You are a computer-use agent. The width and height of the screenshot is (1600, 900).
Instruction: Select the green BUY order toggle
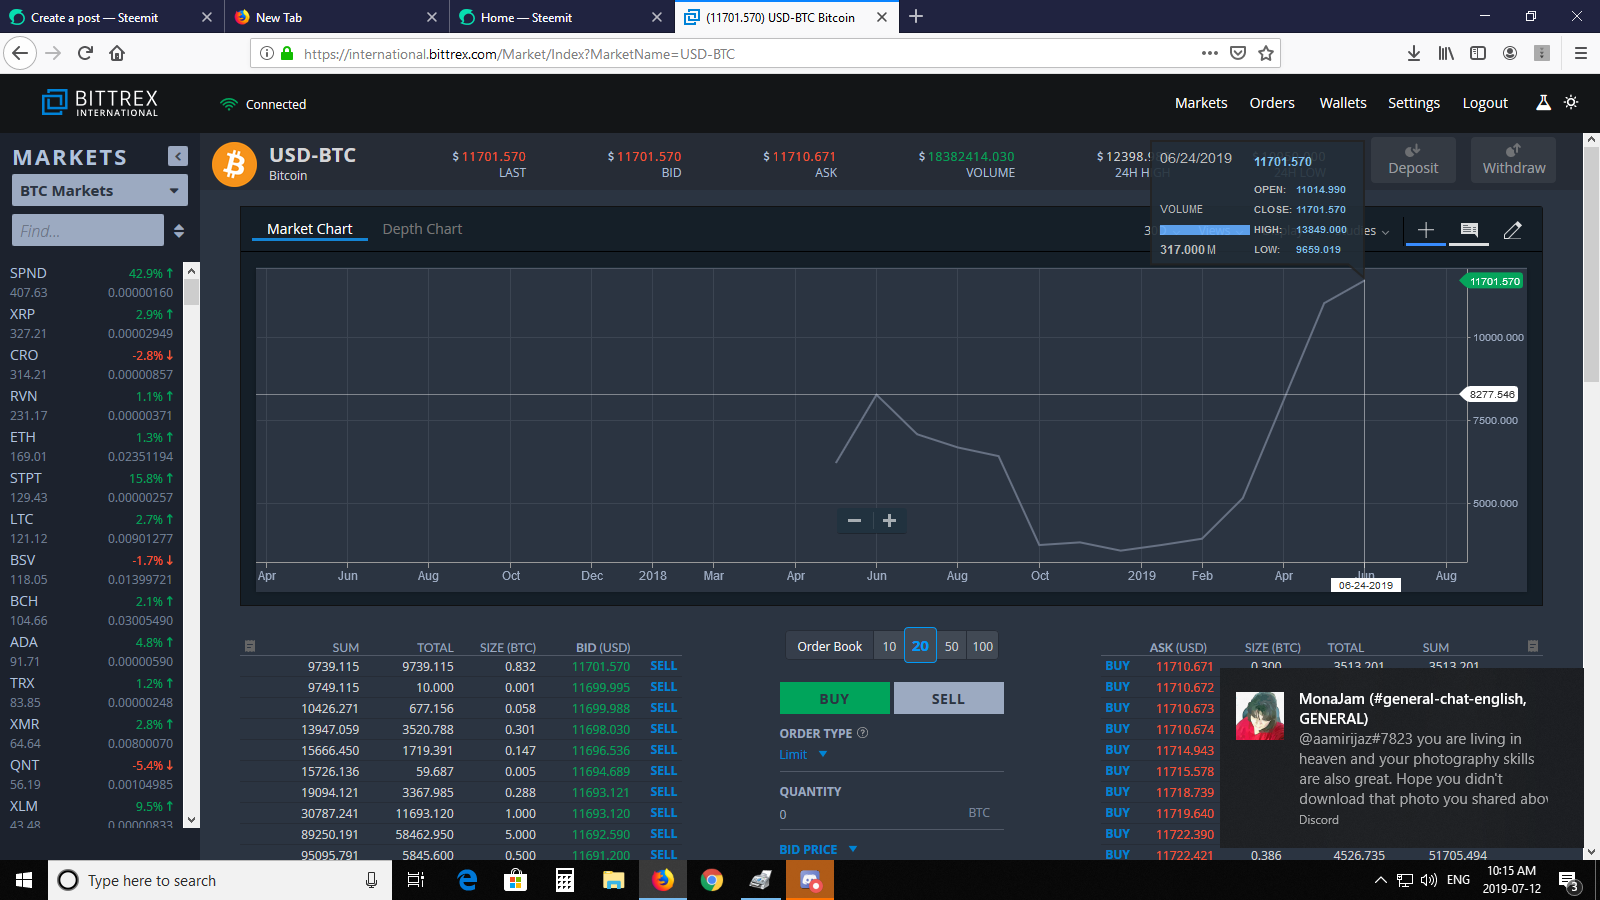tap(834, 698)
